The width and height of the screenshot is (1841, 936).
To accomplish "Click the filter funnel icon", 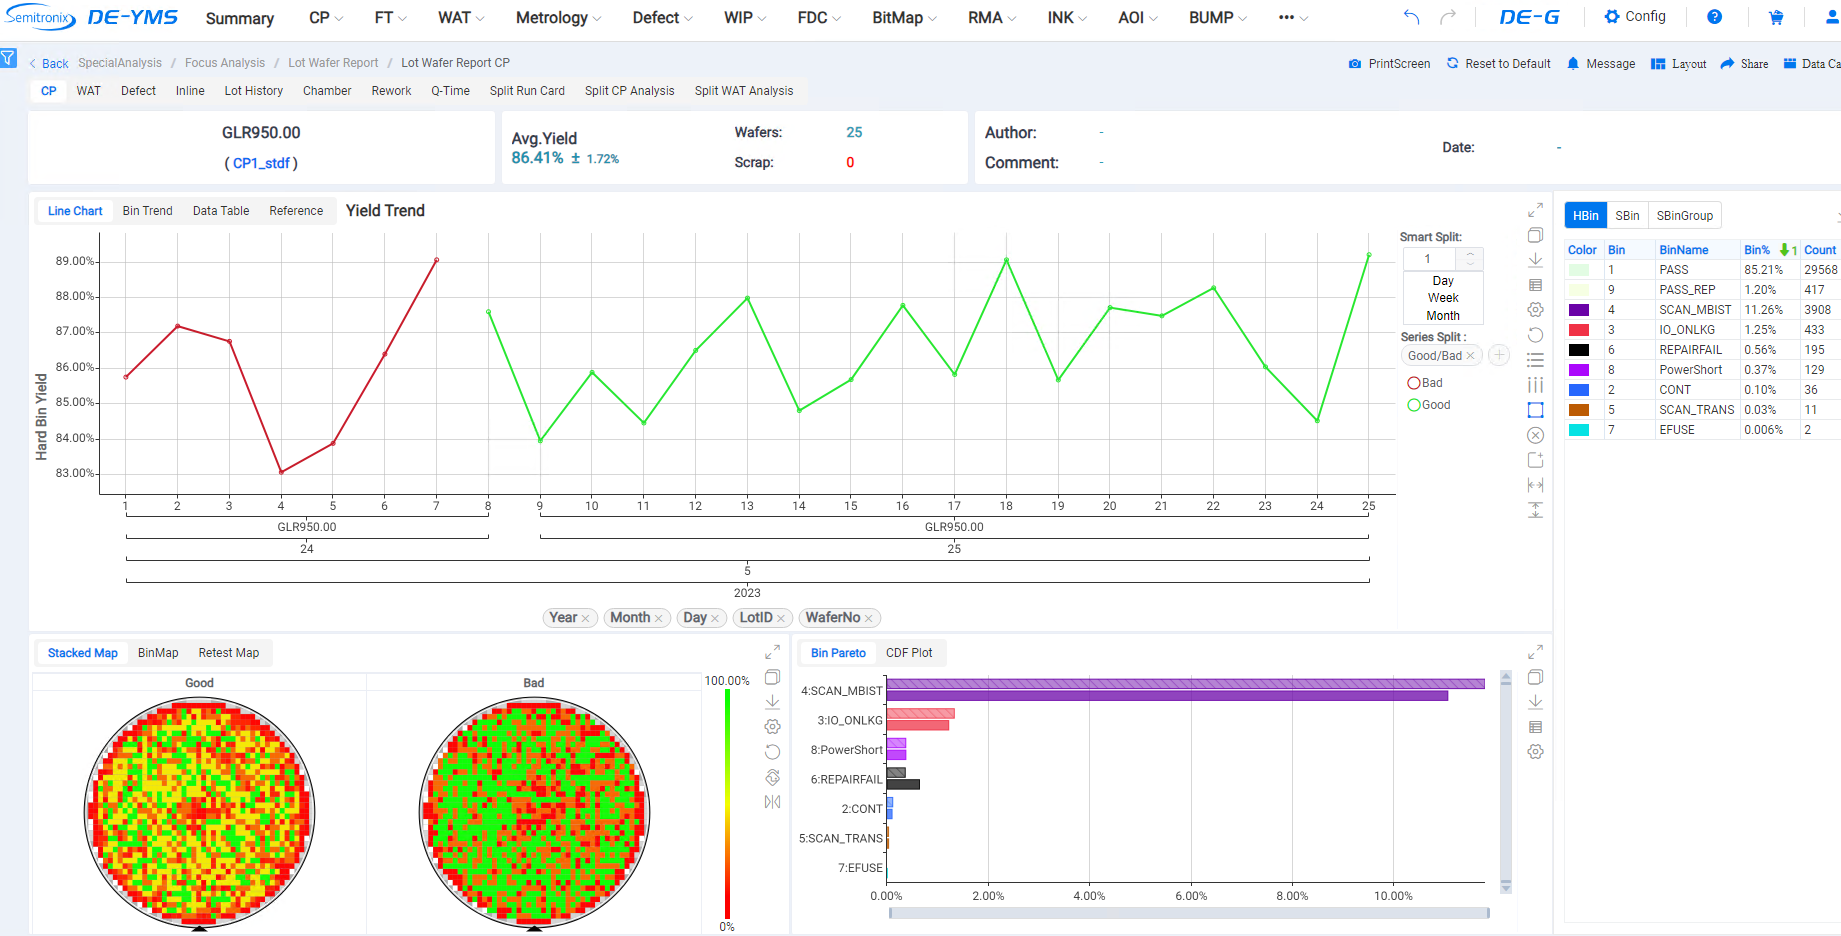I will click(x=8, y=58).
